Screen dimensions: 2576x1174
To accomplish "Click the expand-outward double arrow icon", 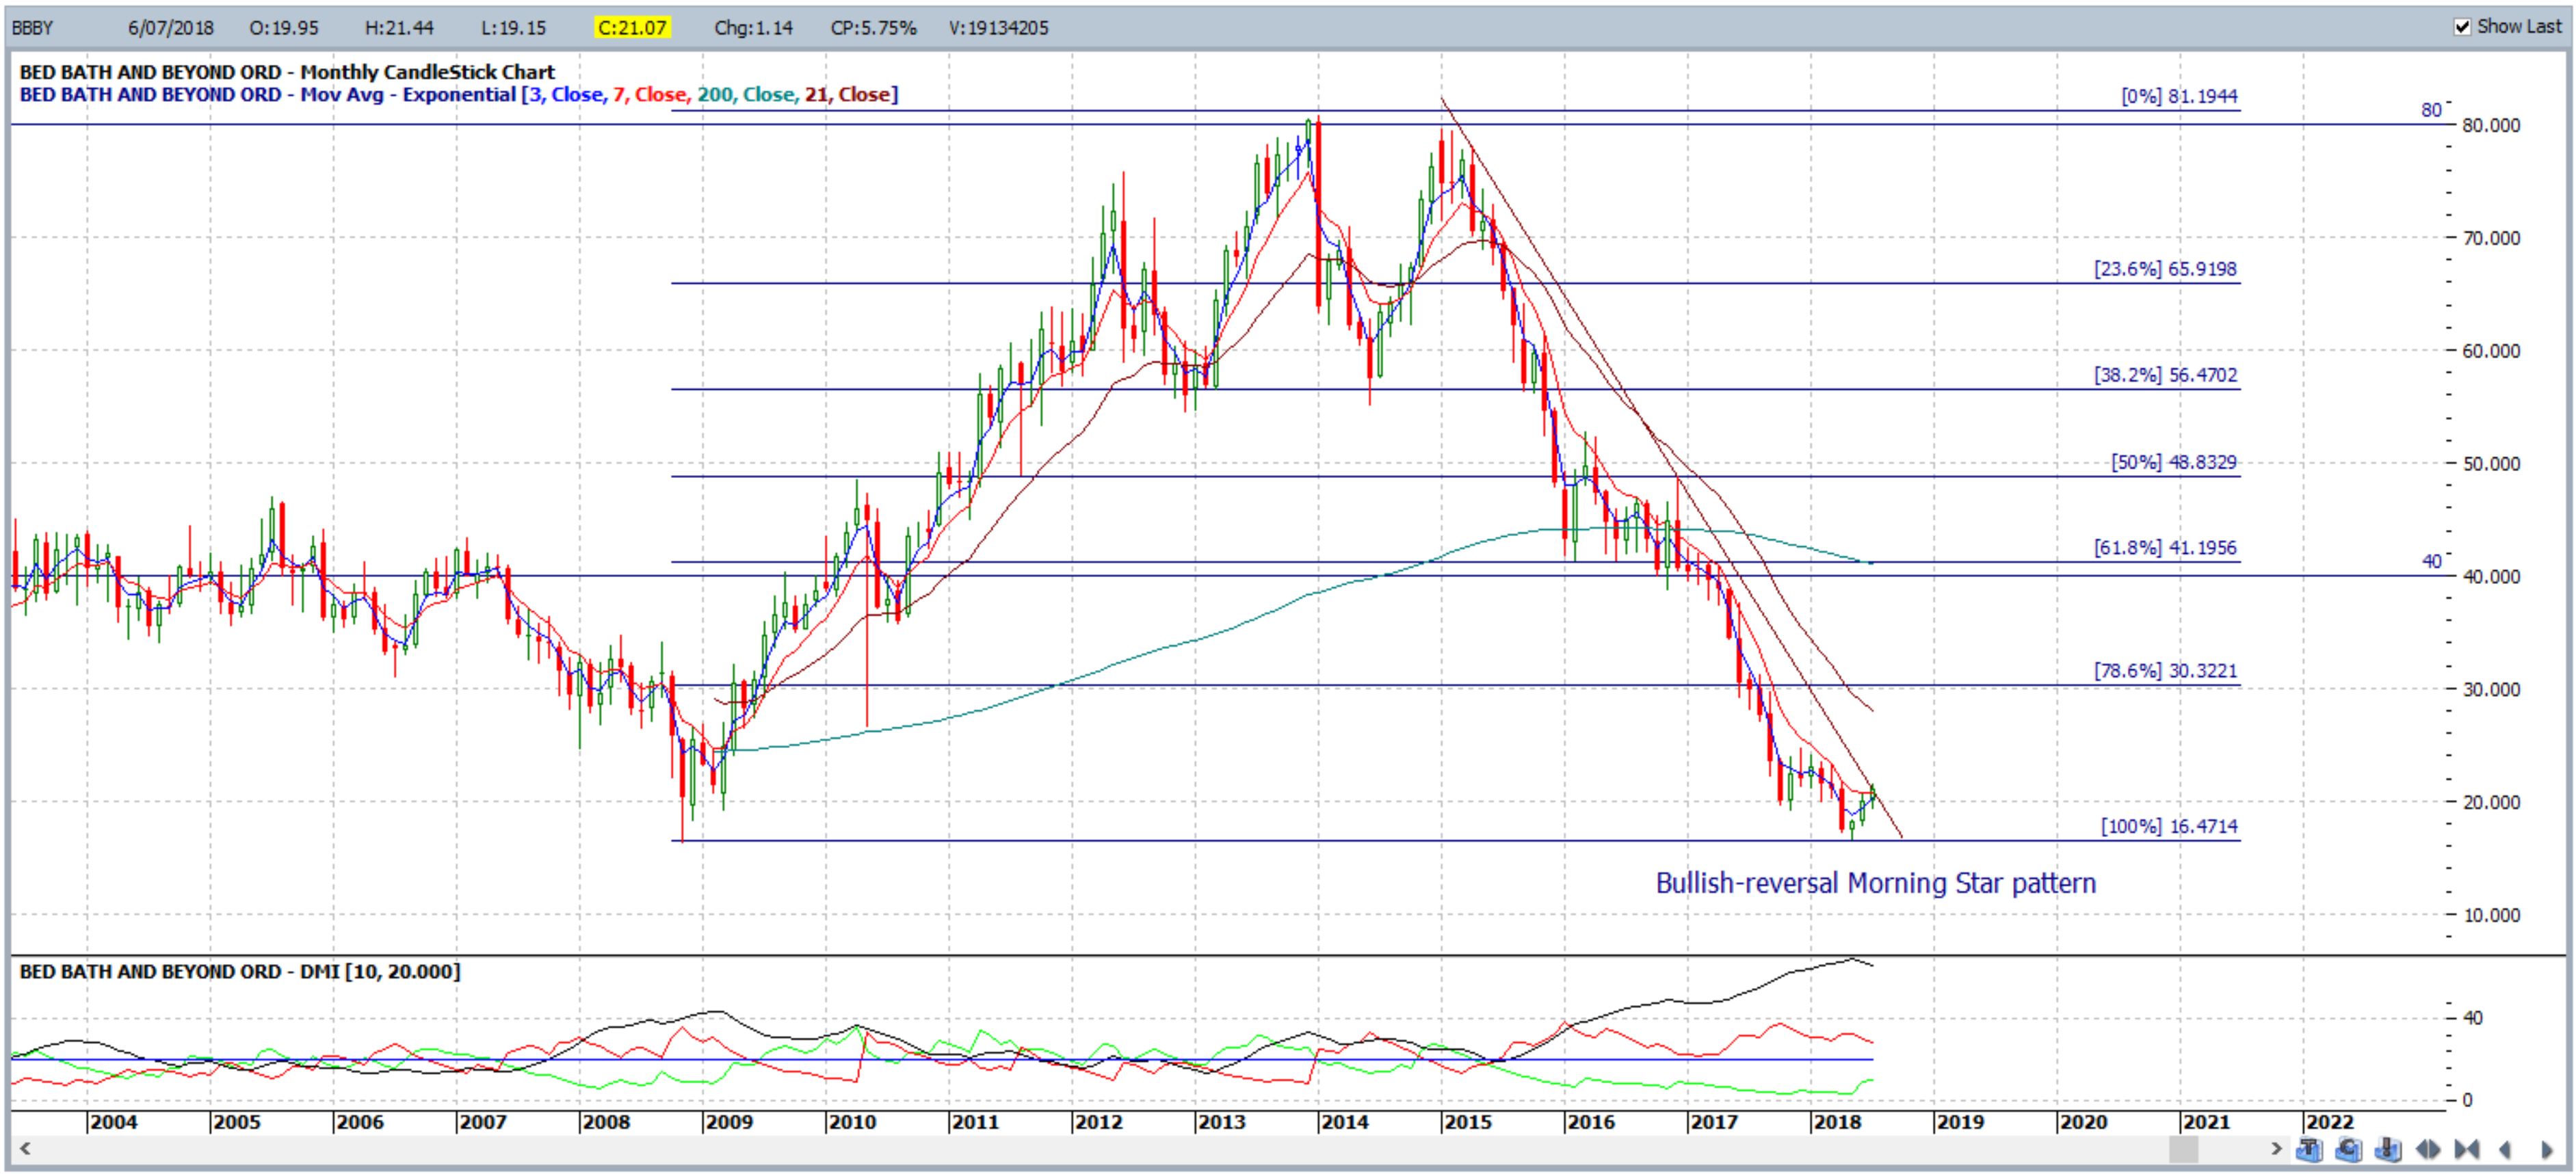I will (2428, 1149).
